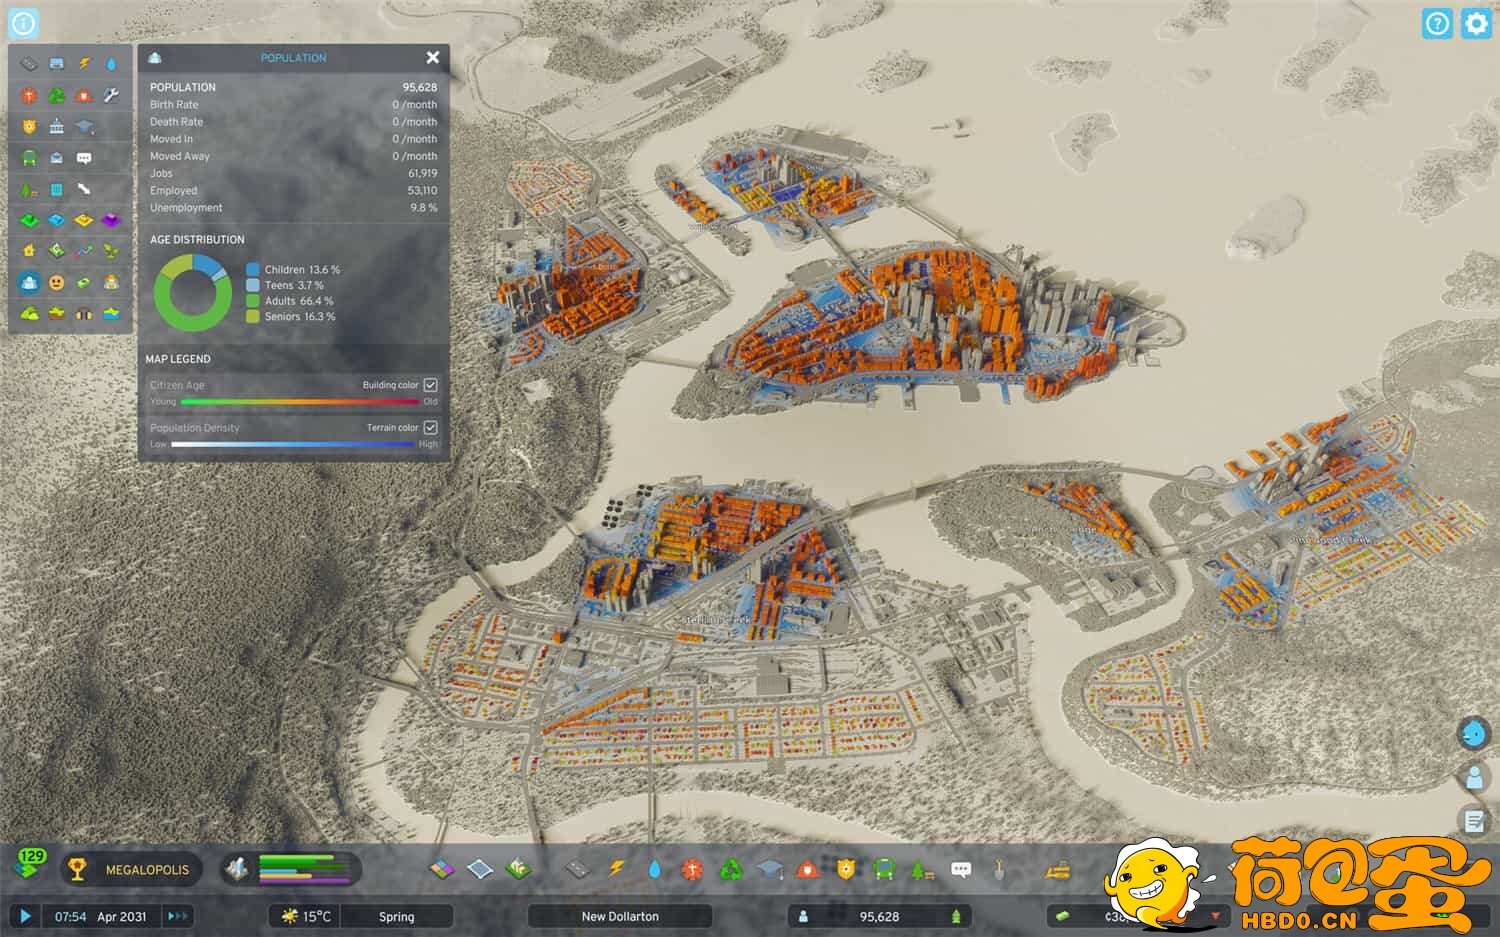Click the New Dollarton city name field
The width and height of the screenshot is (1500, 937).
coord(620,916)
